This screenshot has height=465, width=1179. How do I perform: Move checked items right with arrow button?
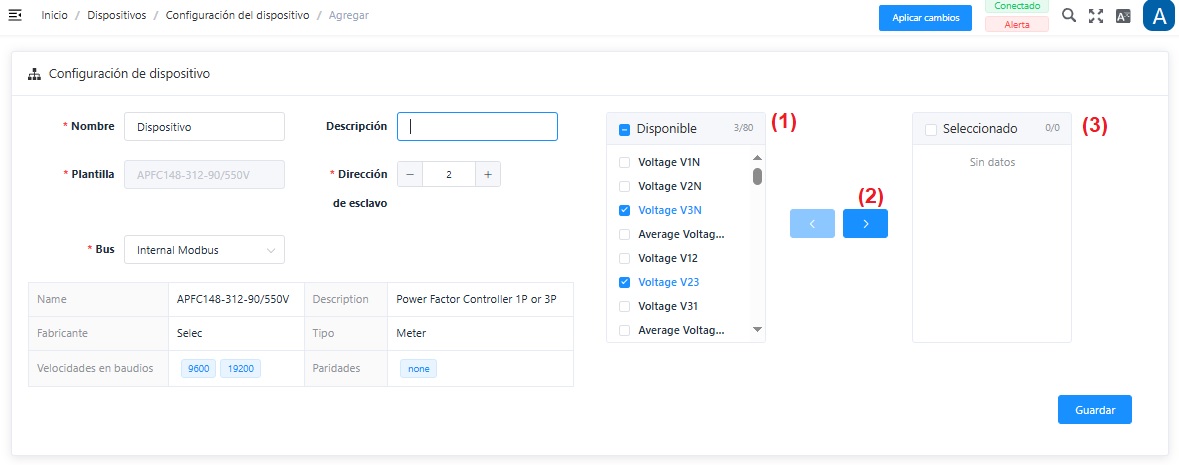865,224
